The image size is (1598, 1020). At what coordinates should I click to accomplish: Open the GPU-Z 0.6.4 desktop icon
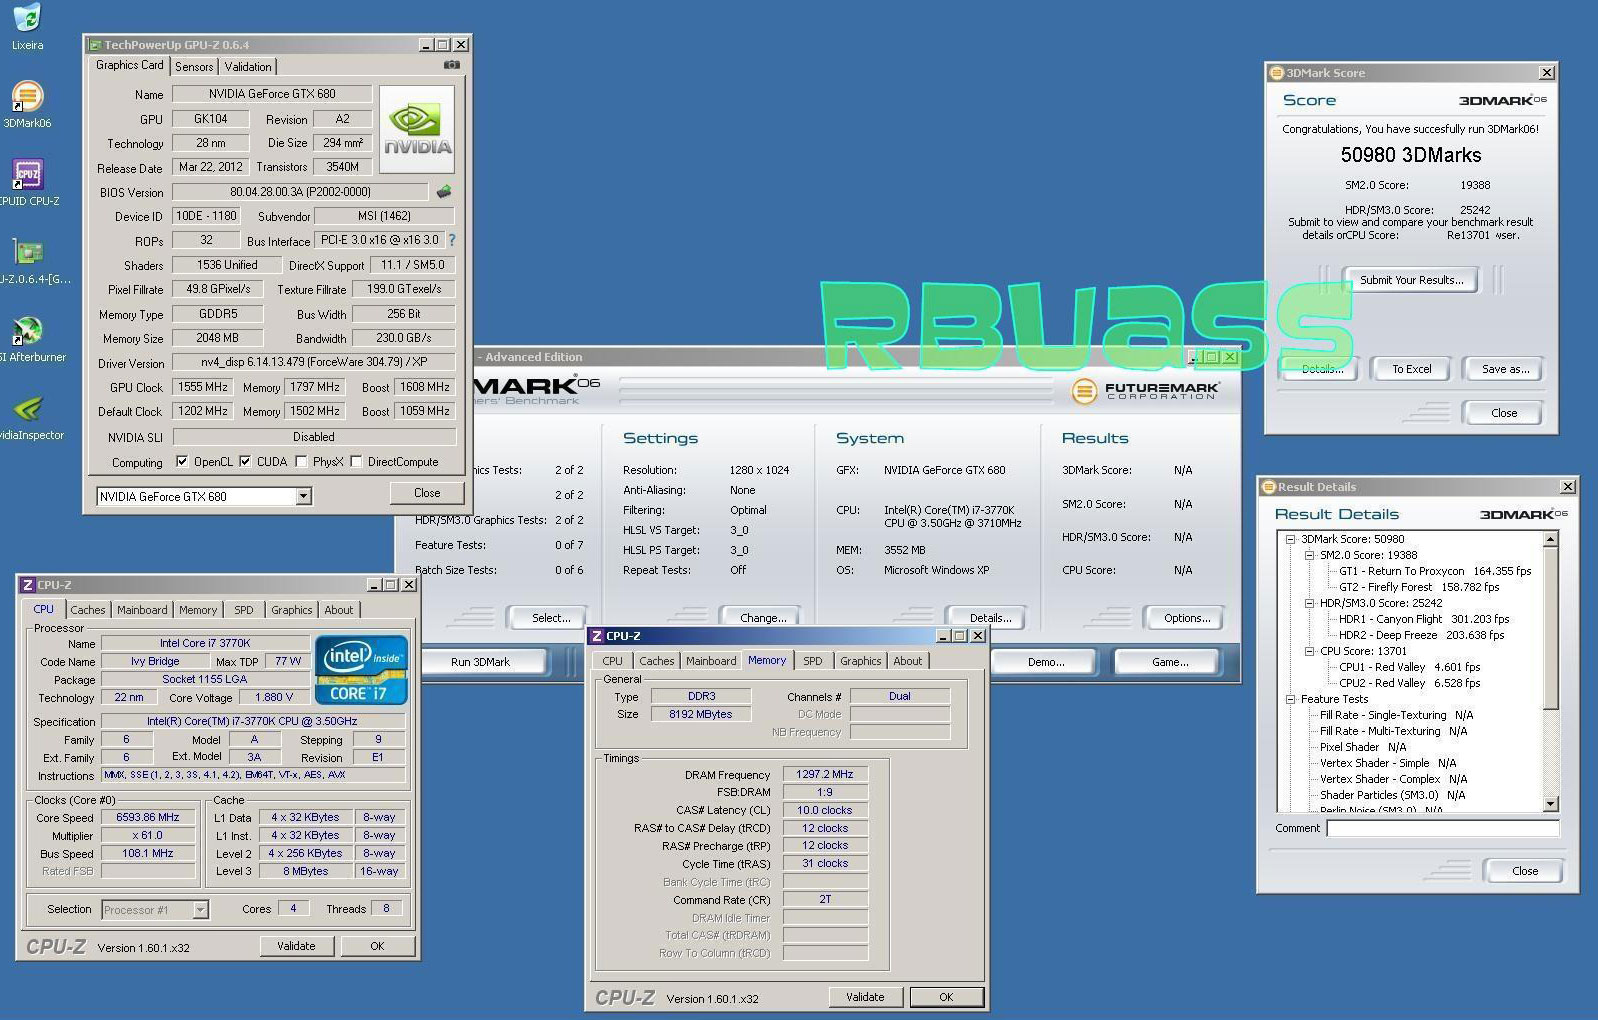pos(30,261)
